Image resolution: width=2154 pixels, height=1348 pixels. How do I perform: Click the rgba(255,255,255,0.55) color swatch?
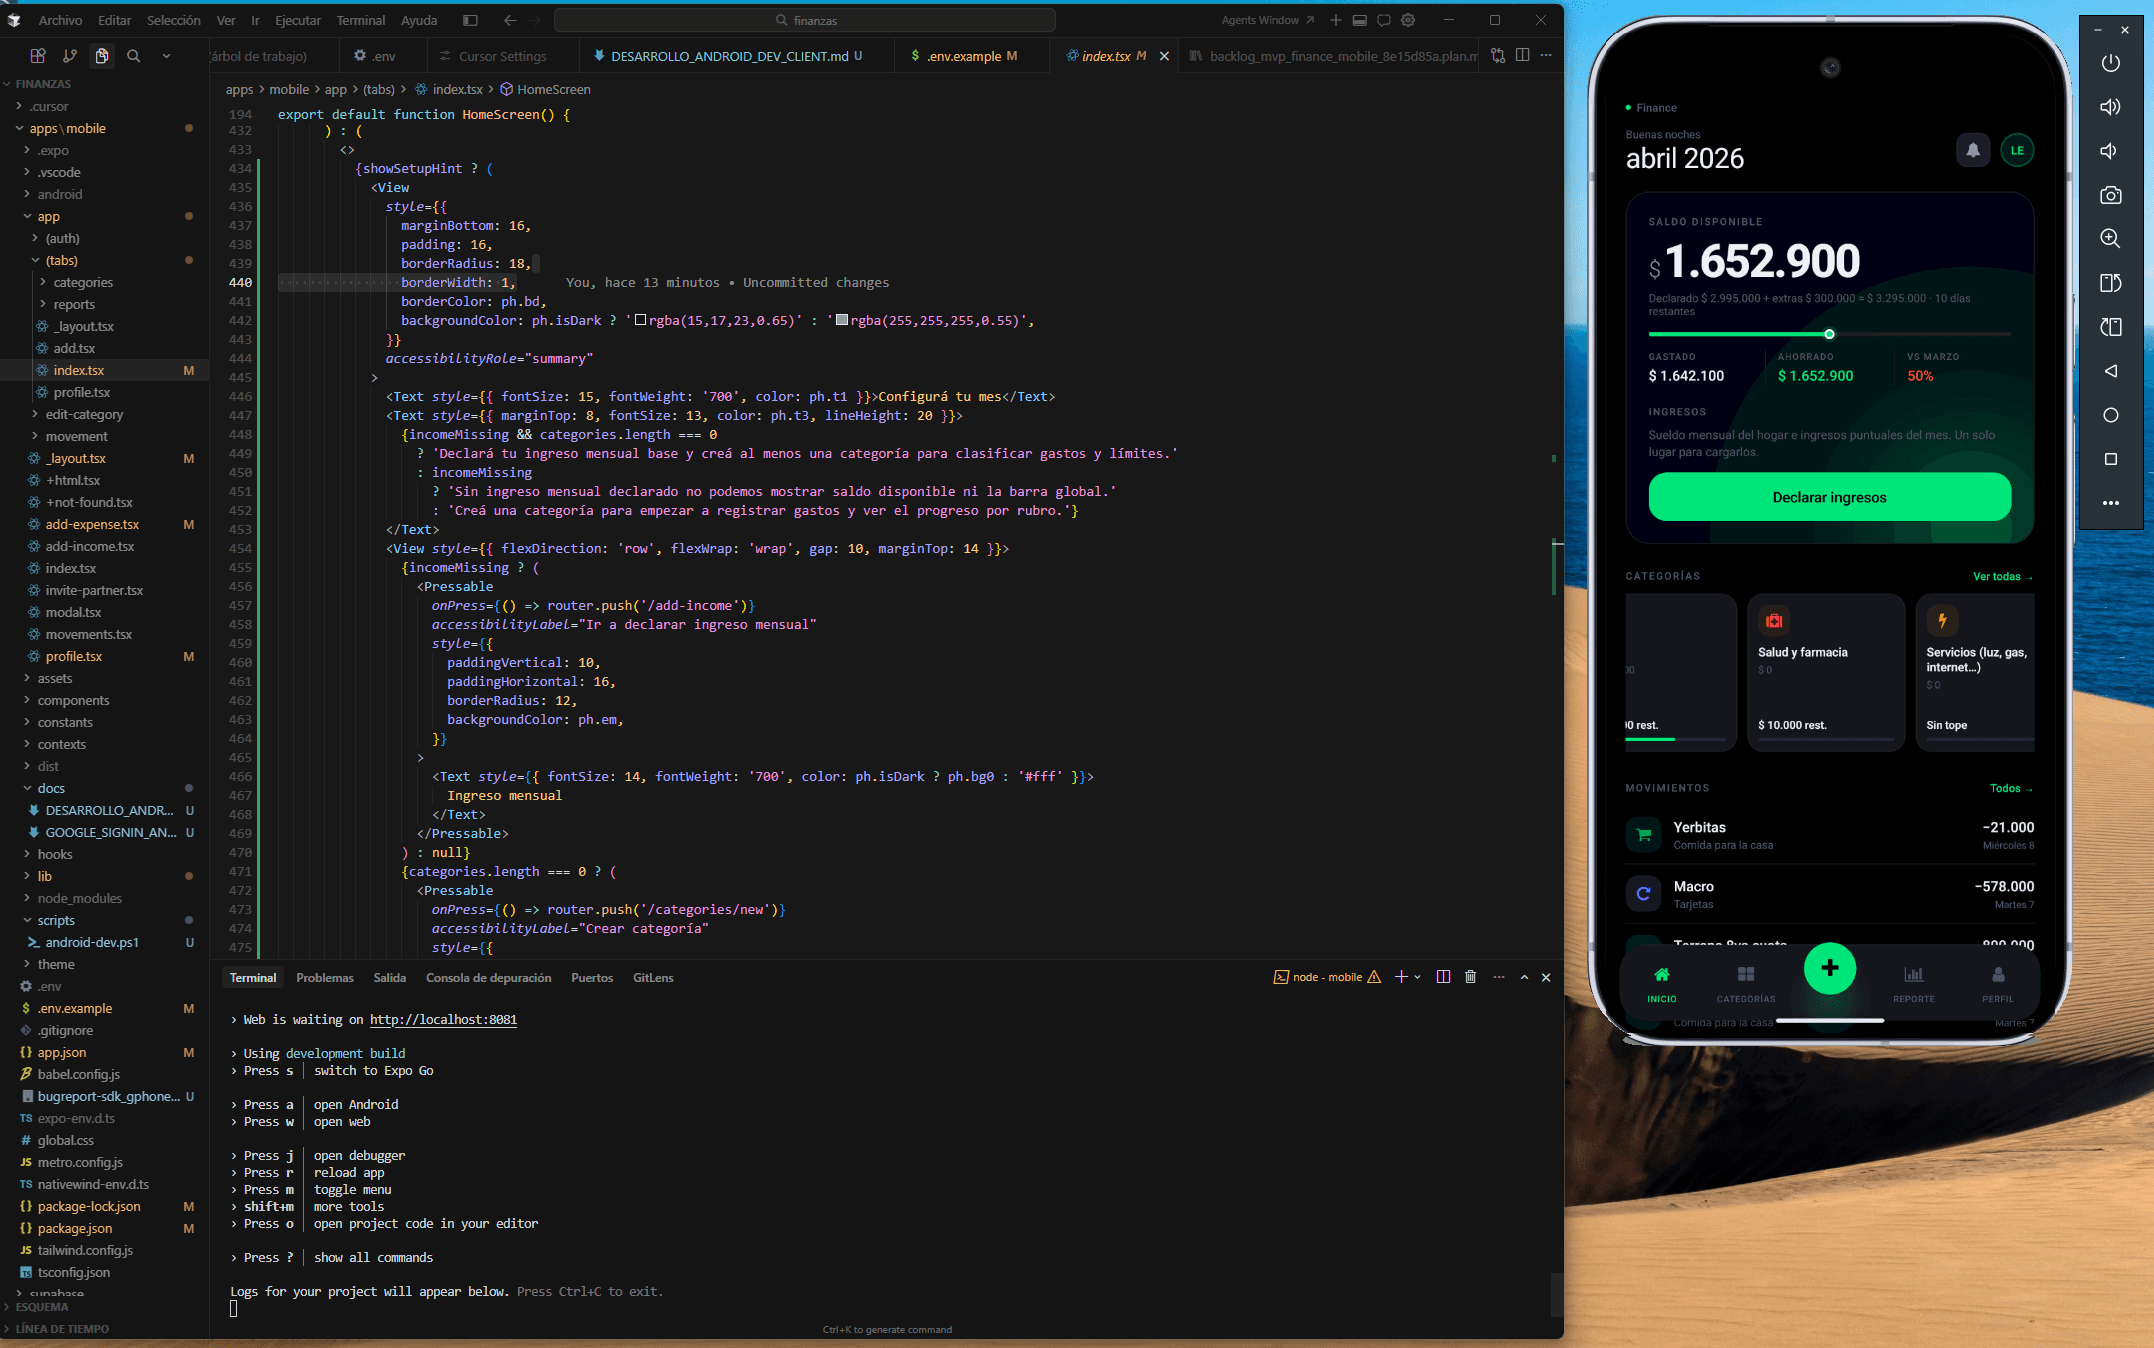coord(842,320)
